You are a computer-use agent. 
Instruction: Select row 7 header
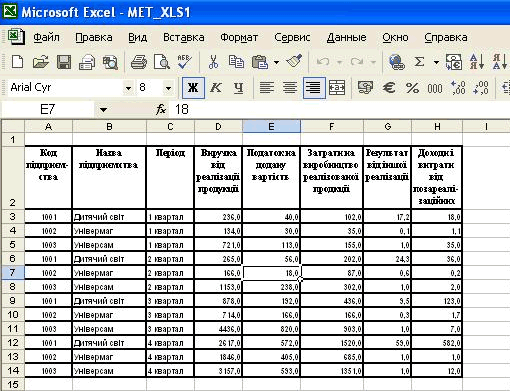[x=13, y=273]
